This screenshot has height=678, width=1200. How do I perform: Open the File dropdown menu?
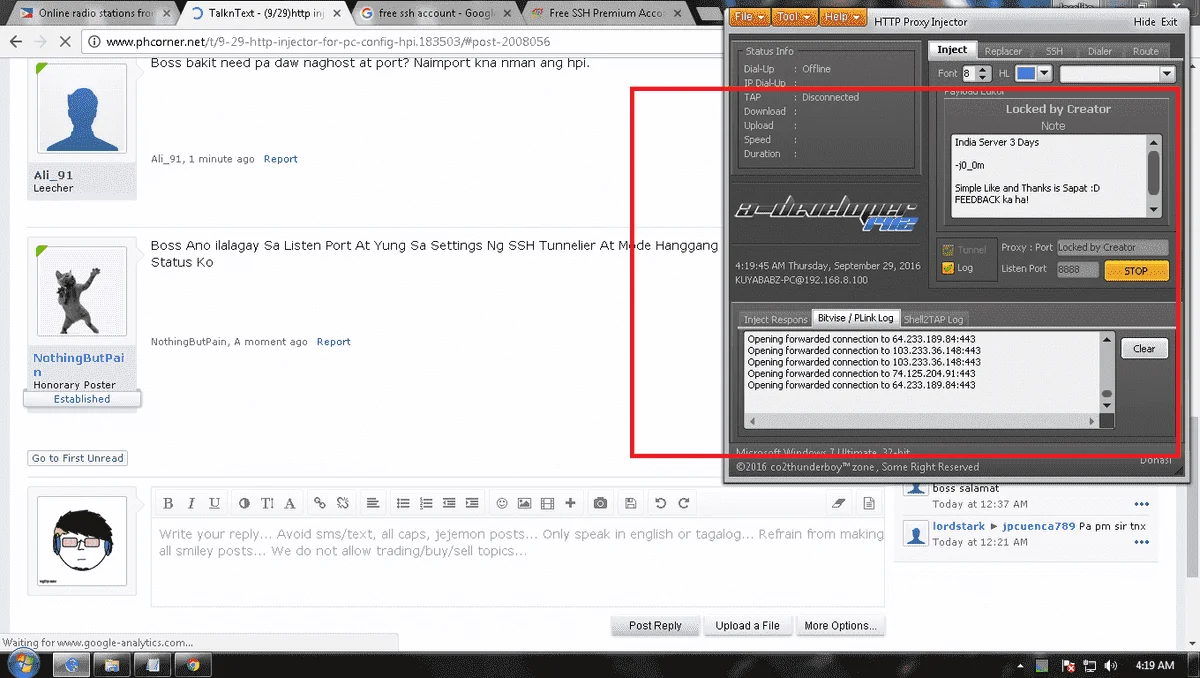click(750, 17)
